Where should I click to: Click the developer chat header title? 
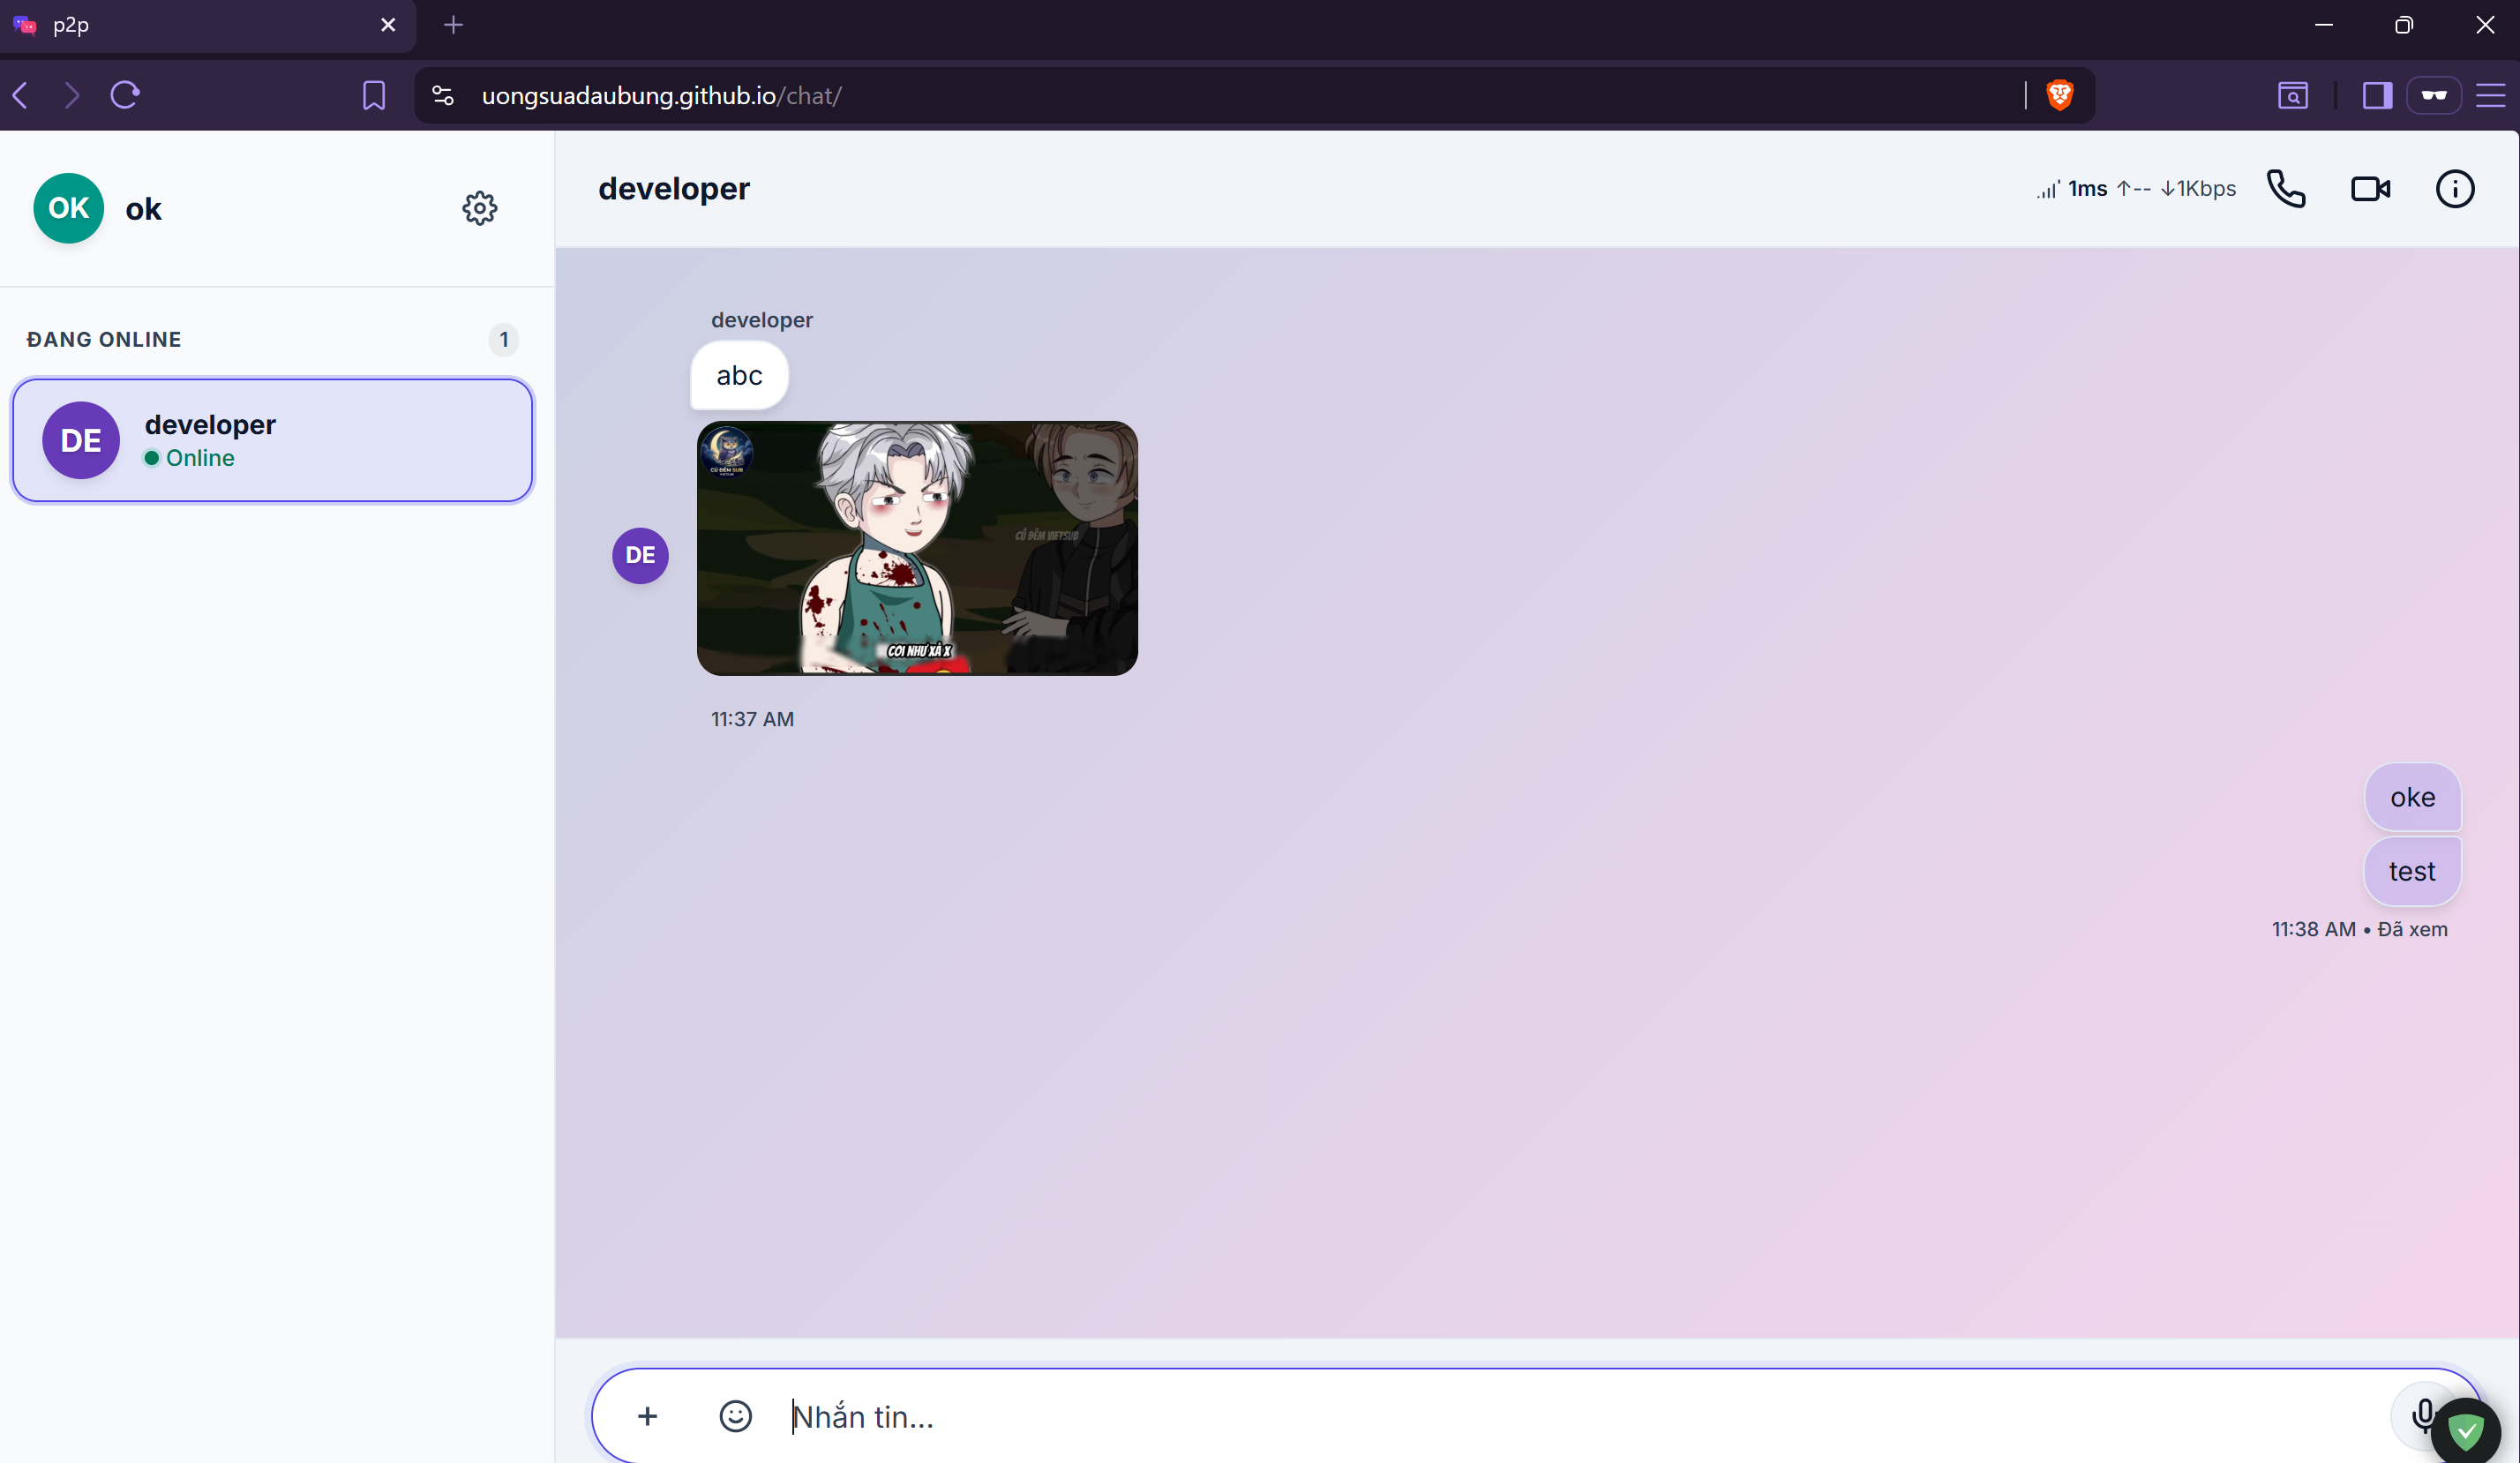[674, 189]
